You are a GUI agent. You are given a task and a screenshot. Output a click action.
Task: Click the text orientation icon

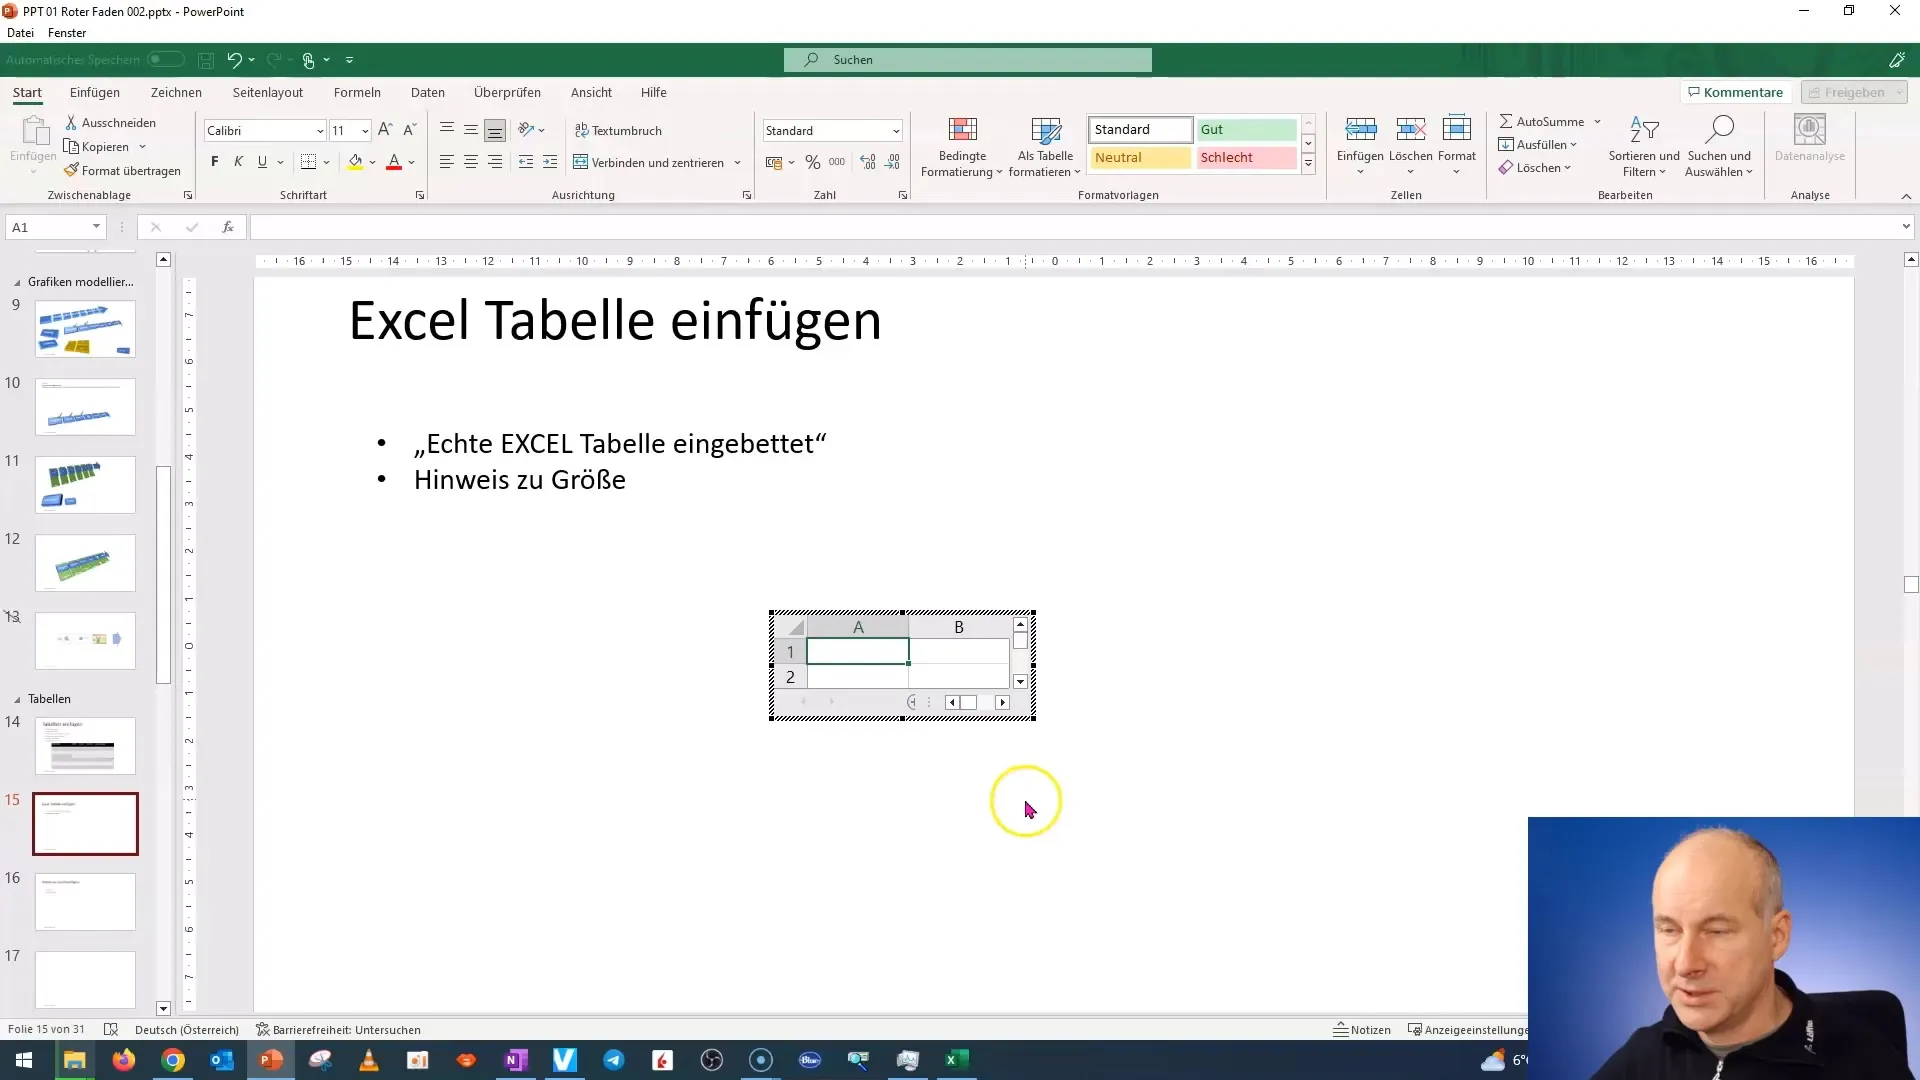526,130
